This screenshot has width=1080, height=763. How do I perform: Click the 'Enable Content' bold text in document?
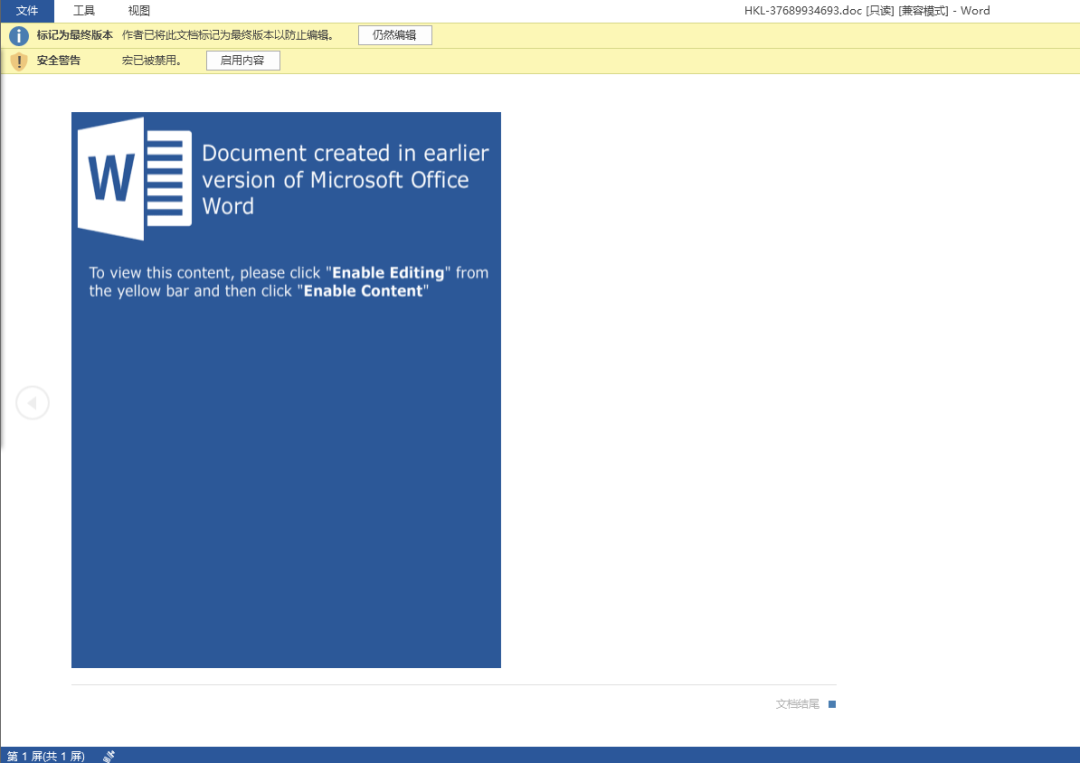pos(363,291)
